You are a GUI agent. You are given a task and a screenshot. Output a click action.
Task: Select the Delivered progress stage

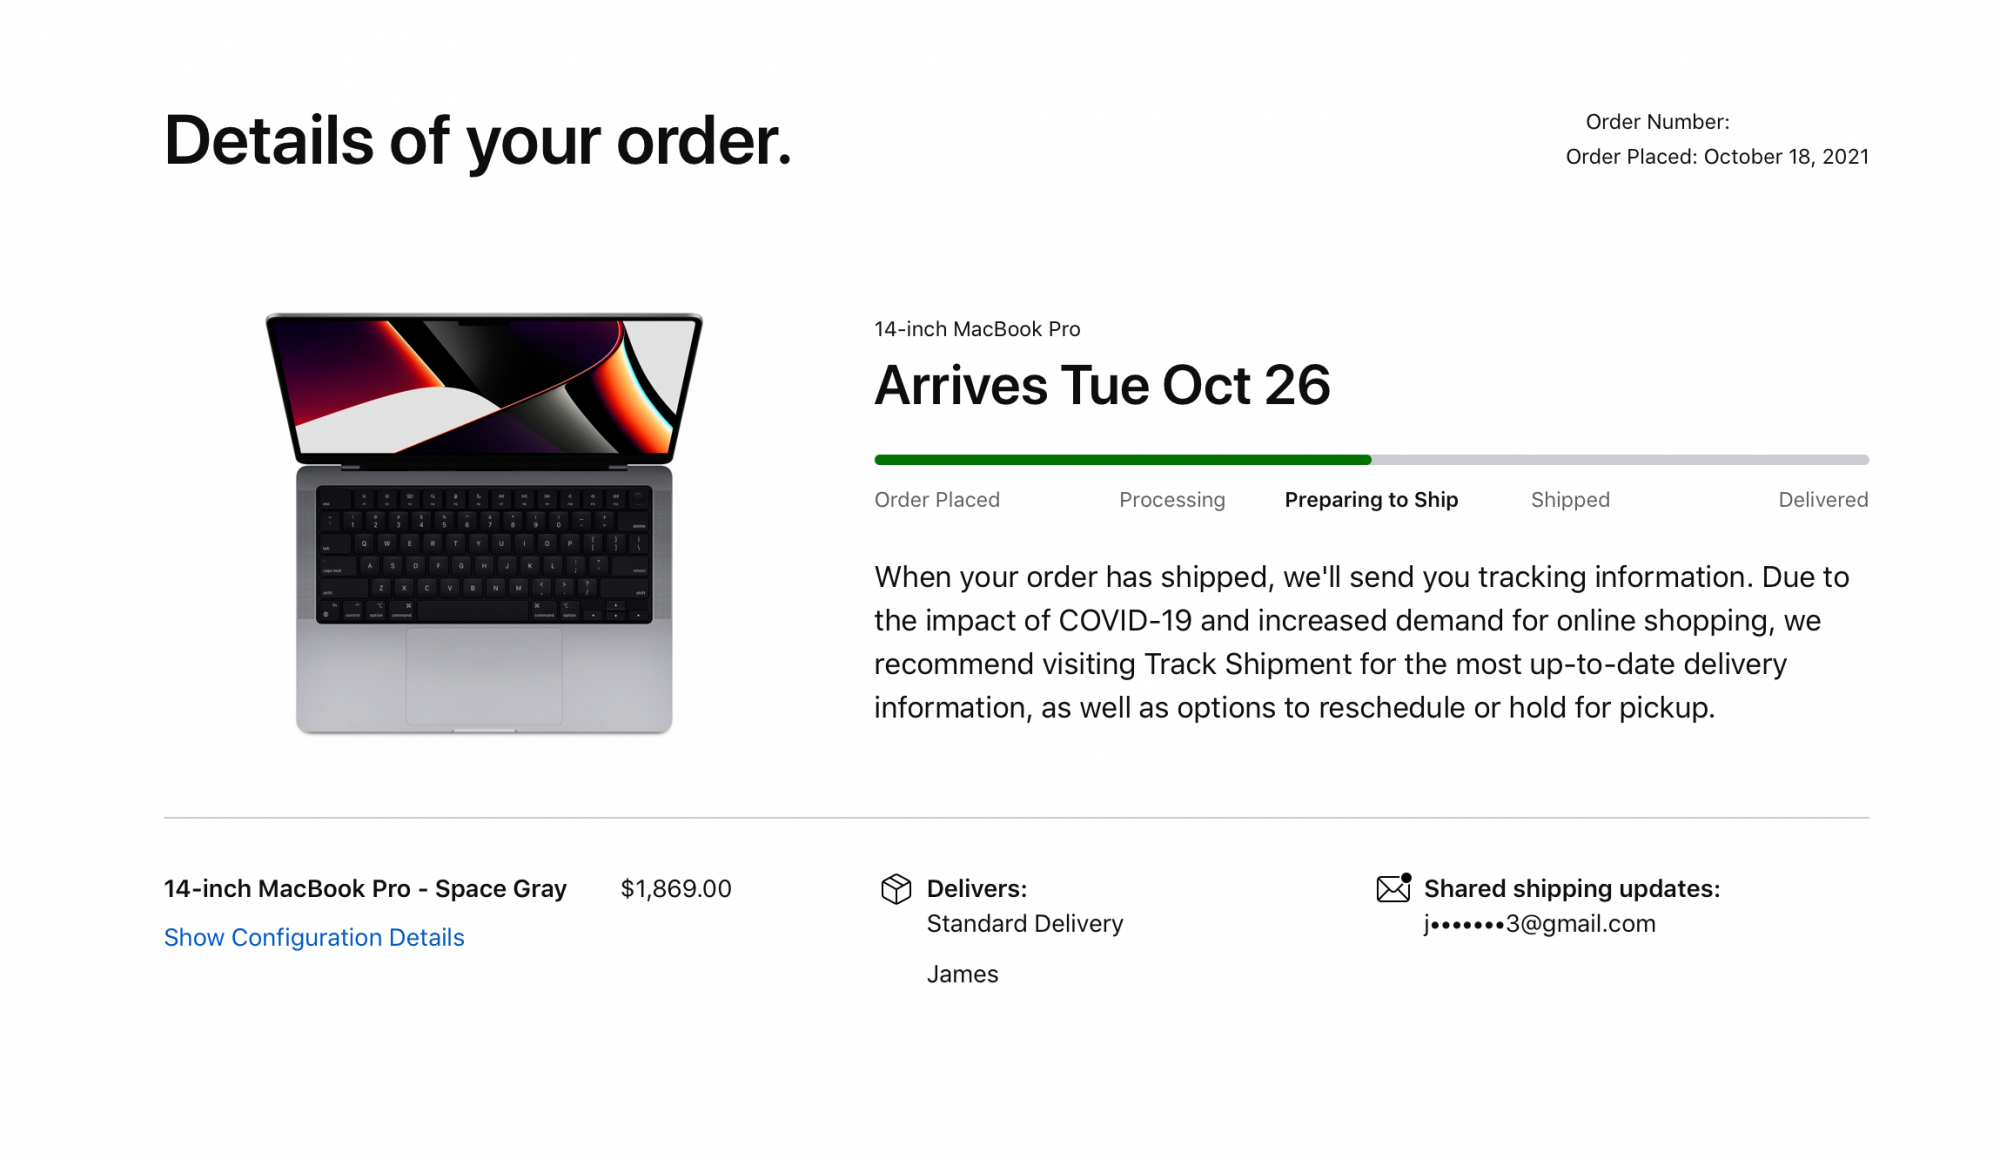[1822, 500]
